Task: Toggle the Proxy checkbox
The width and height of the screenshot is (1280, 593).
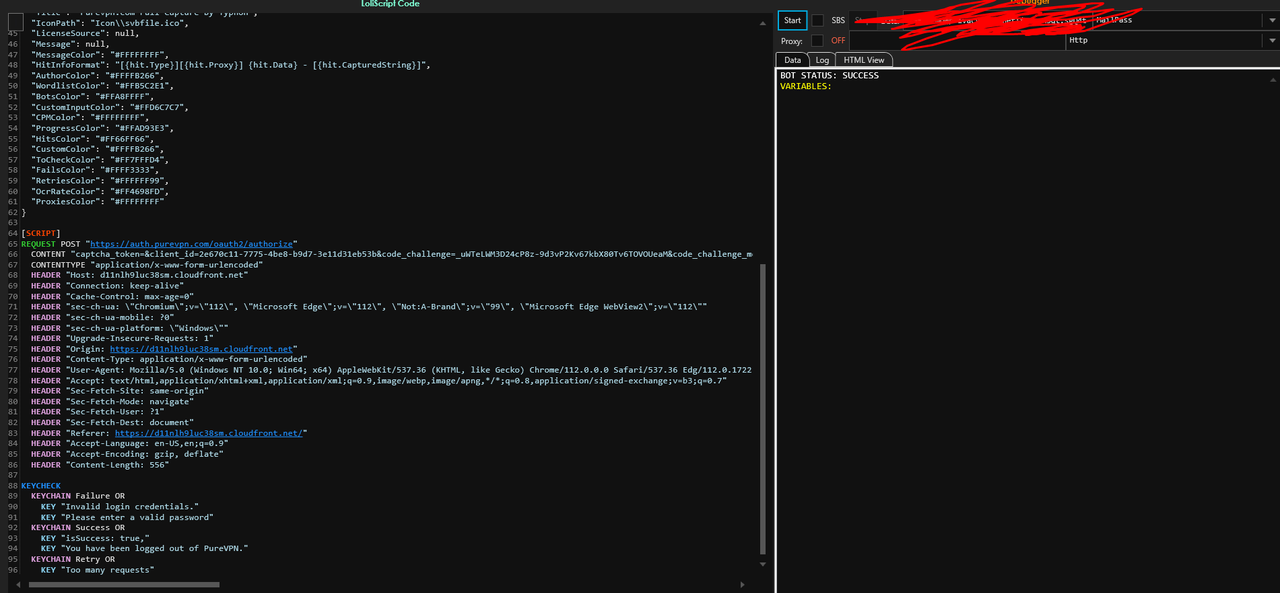Action: (817, 40)
